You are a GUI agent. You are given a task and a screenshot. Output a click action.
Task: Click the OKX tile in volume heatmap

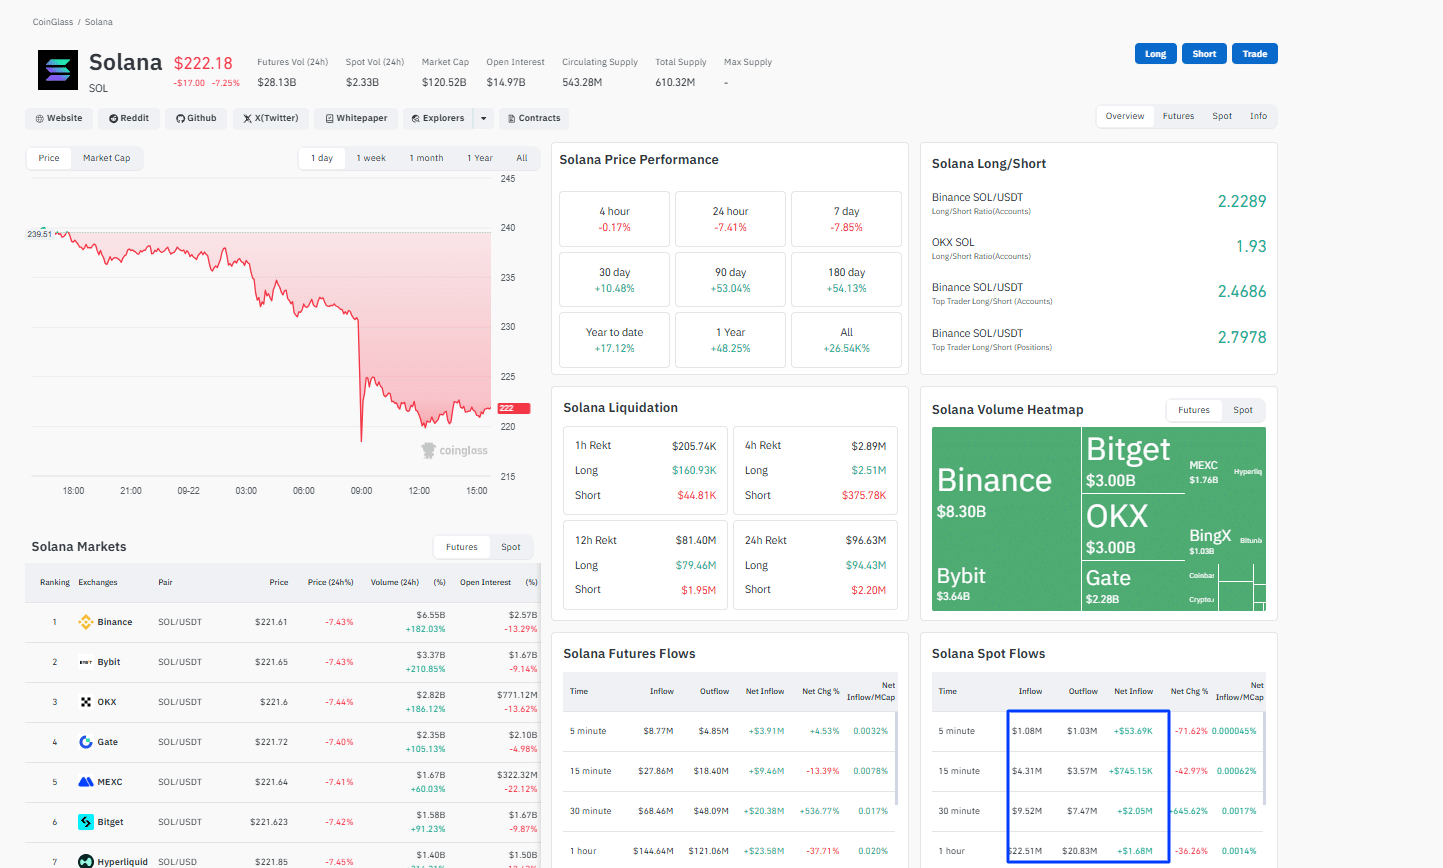point(1133,528)
